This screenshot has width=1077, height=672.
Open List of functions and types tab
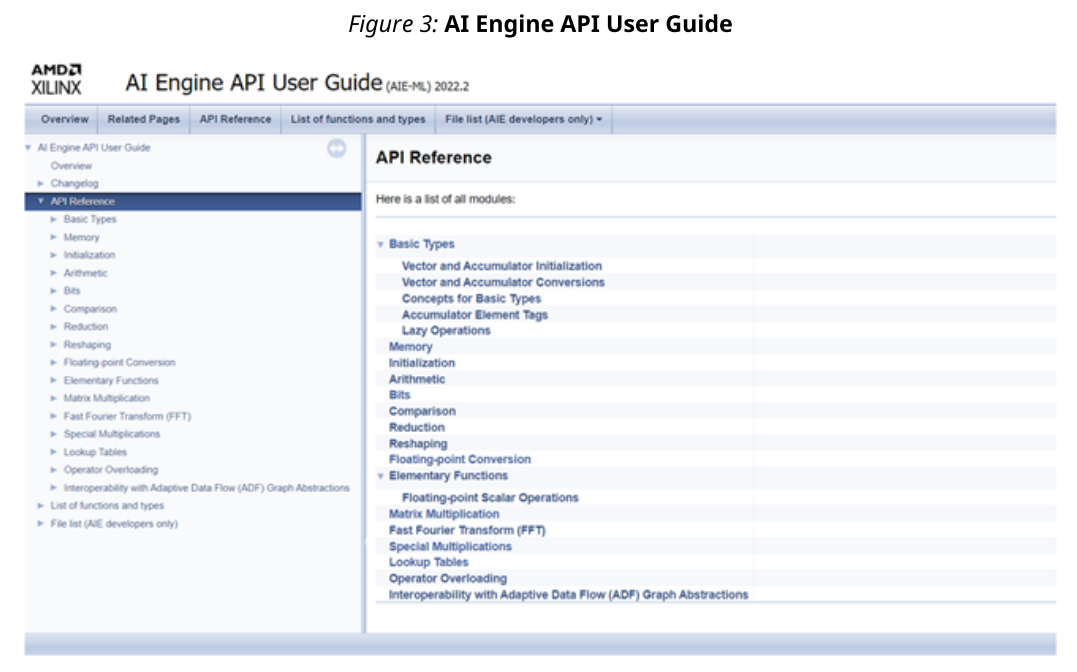pos(358,119)
